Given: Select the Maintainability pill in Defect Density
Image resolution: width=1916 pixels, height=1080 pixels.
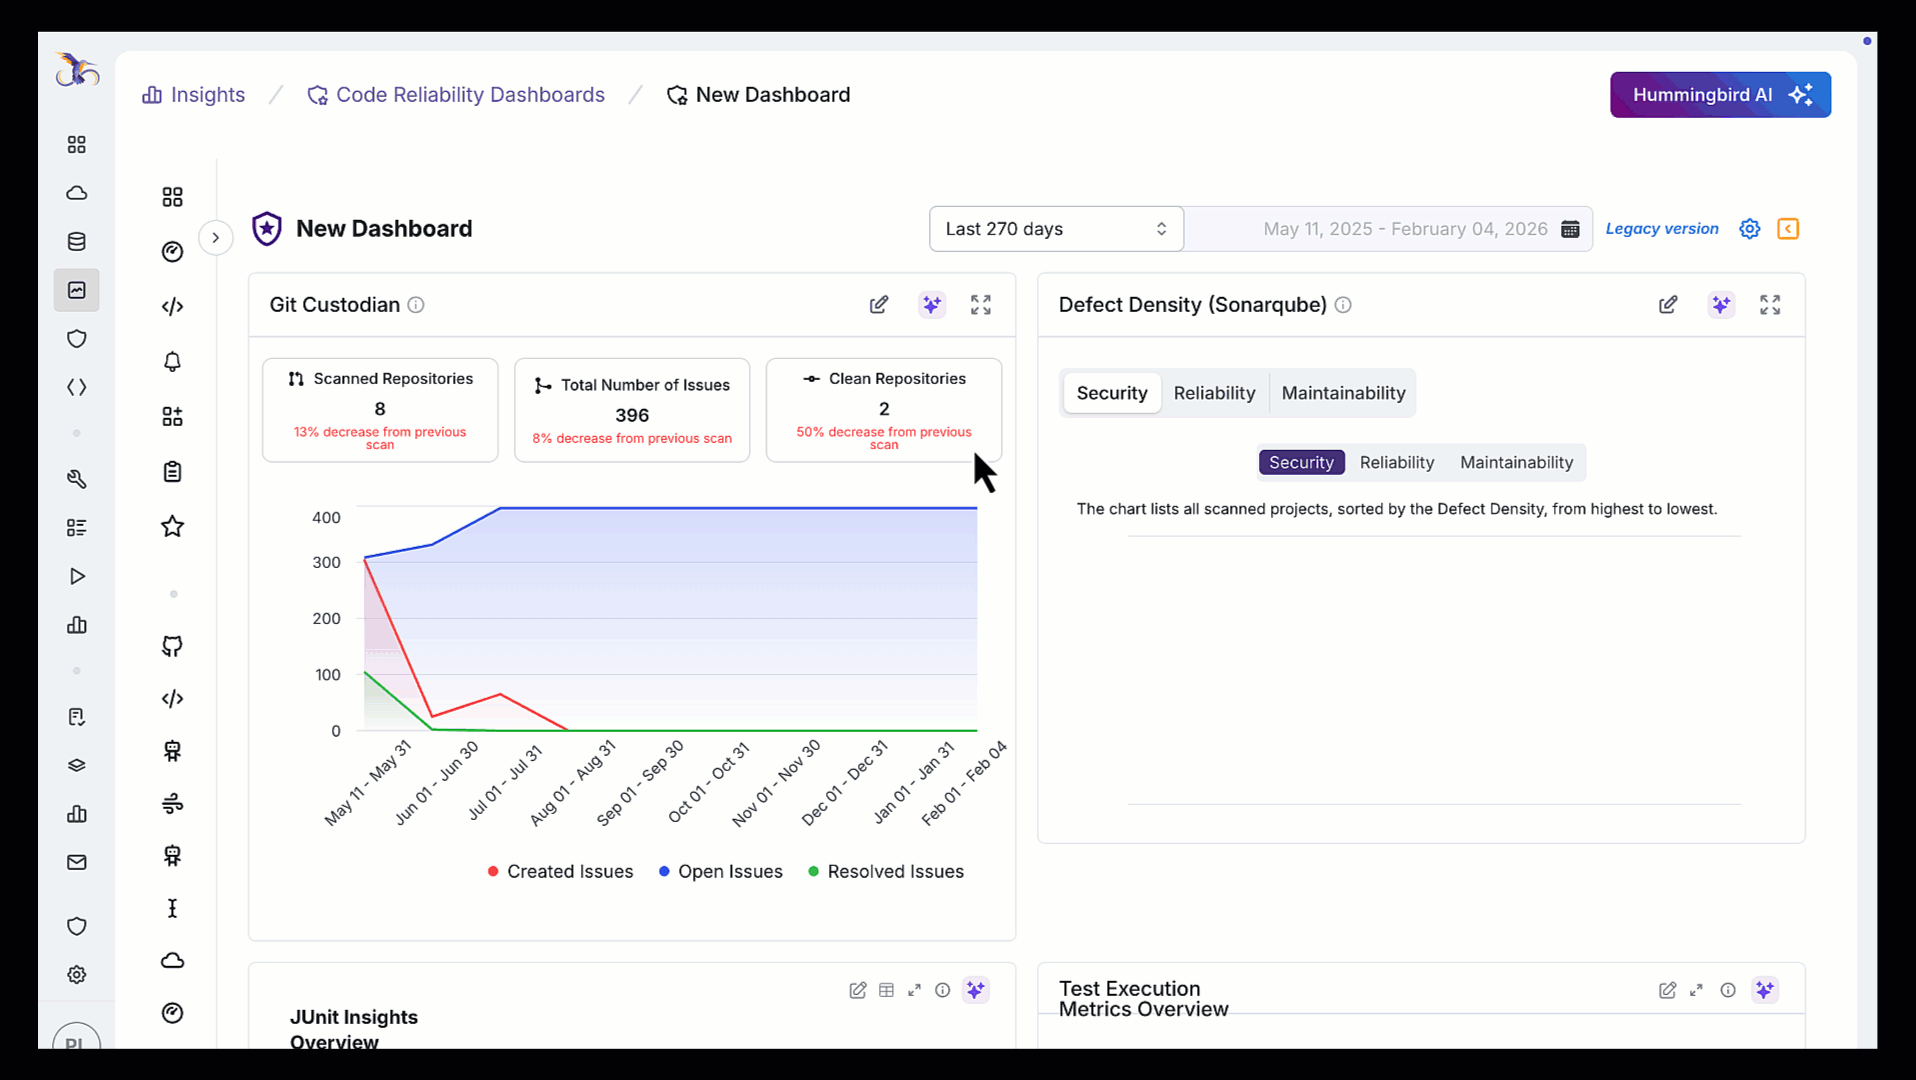Looking at the screenshot, I should click(x=1516, y=462).
